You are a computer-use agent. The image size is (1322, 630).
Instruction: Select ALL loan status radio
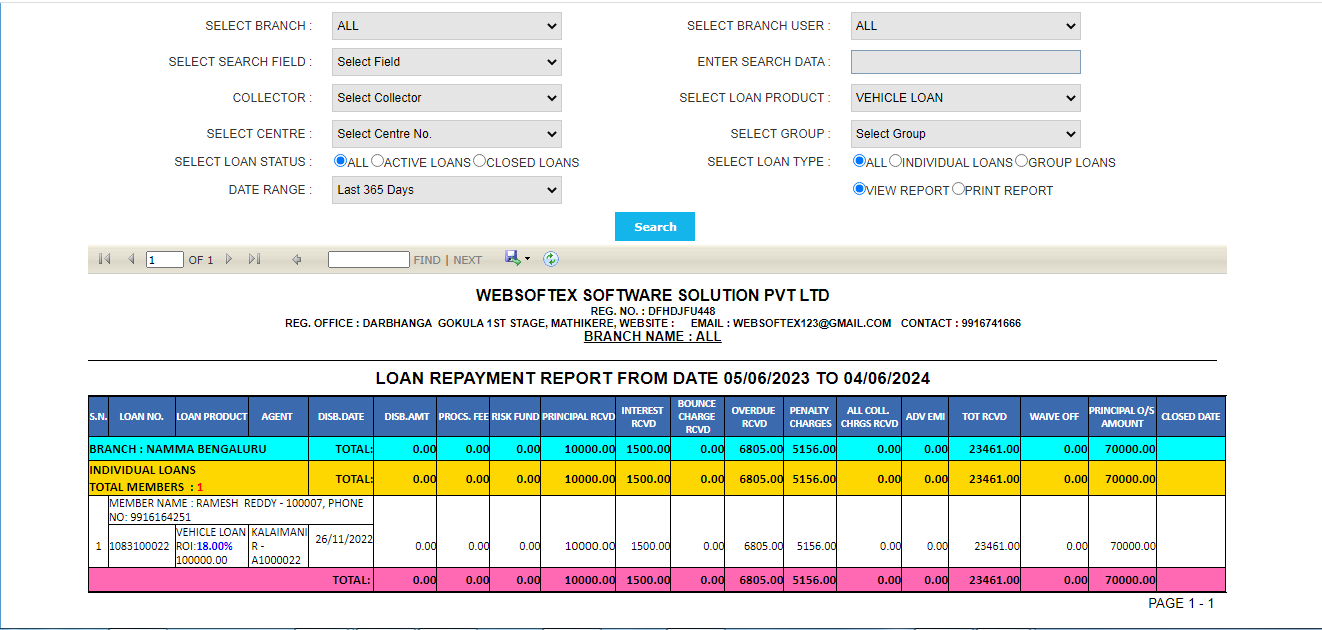click(x=340, y=161)
